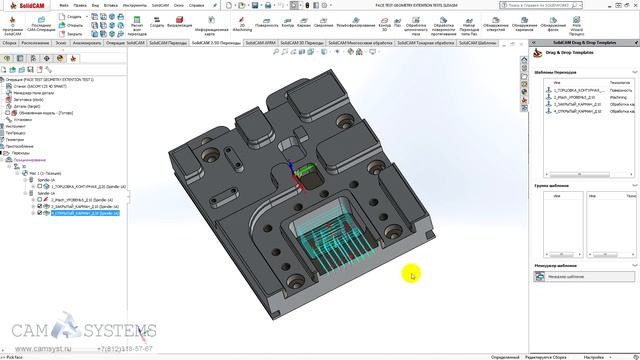Open the Резьбофрезерование thread milling icon
Viewport: 640px width, 360px height.
coord(356,20)
